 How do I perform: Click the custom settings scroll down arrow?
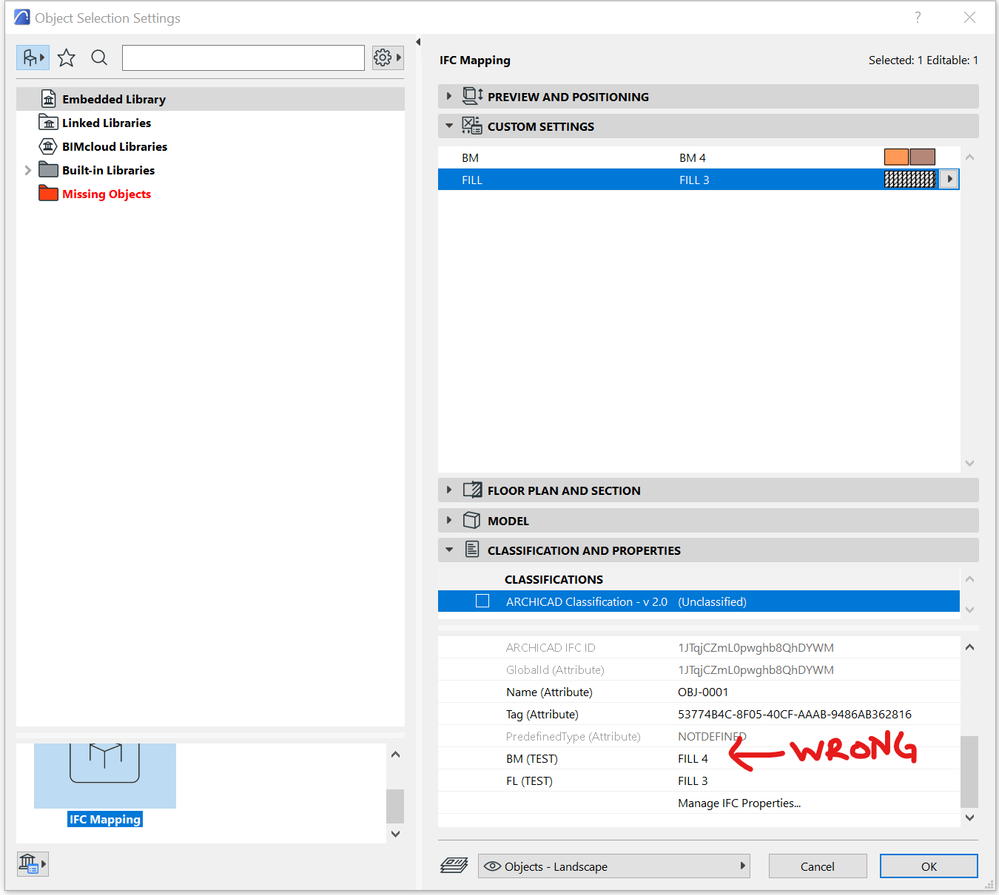point(970,463)
